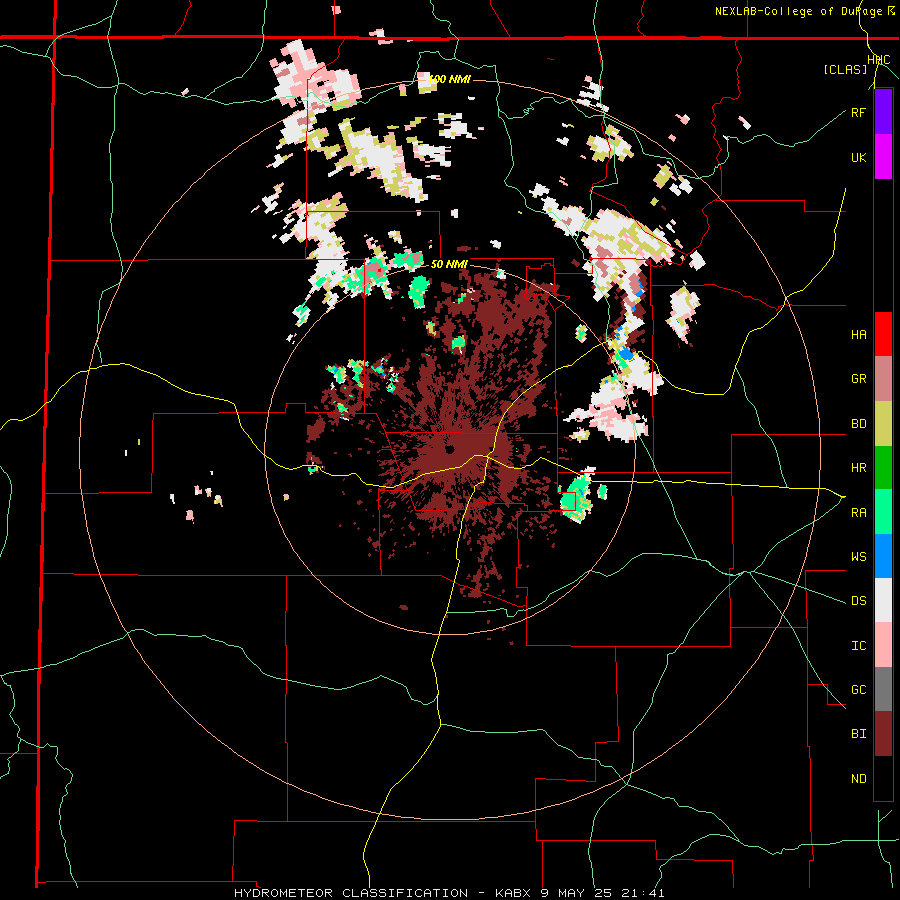Screen dimensions: 900x900
Task: Click the ND legend label
Action: pyautogui.click(x=858, y=779)
